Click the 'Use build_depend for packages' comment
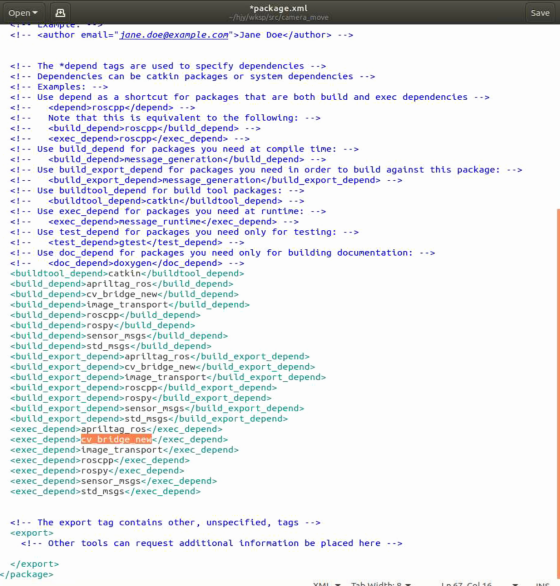 click(184, 149)
